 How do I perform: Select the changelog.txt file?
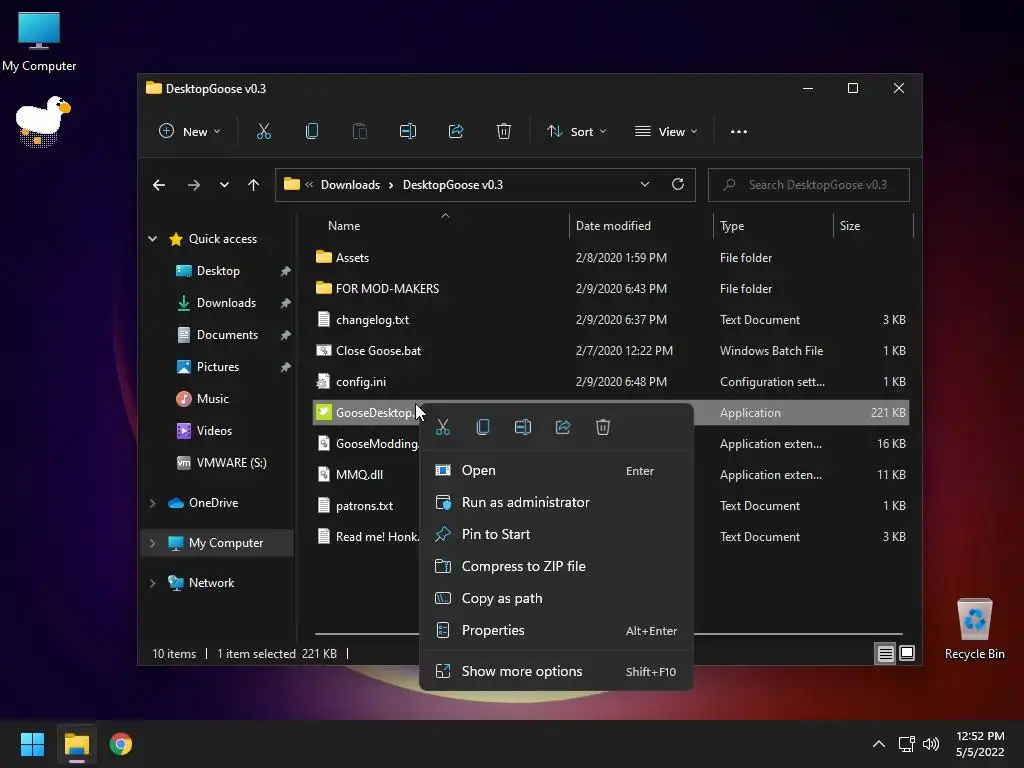point(611,319)
